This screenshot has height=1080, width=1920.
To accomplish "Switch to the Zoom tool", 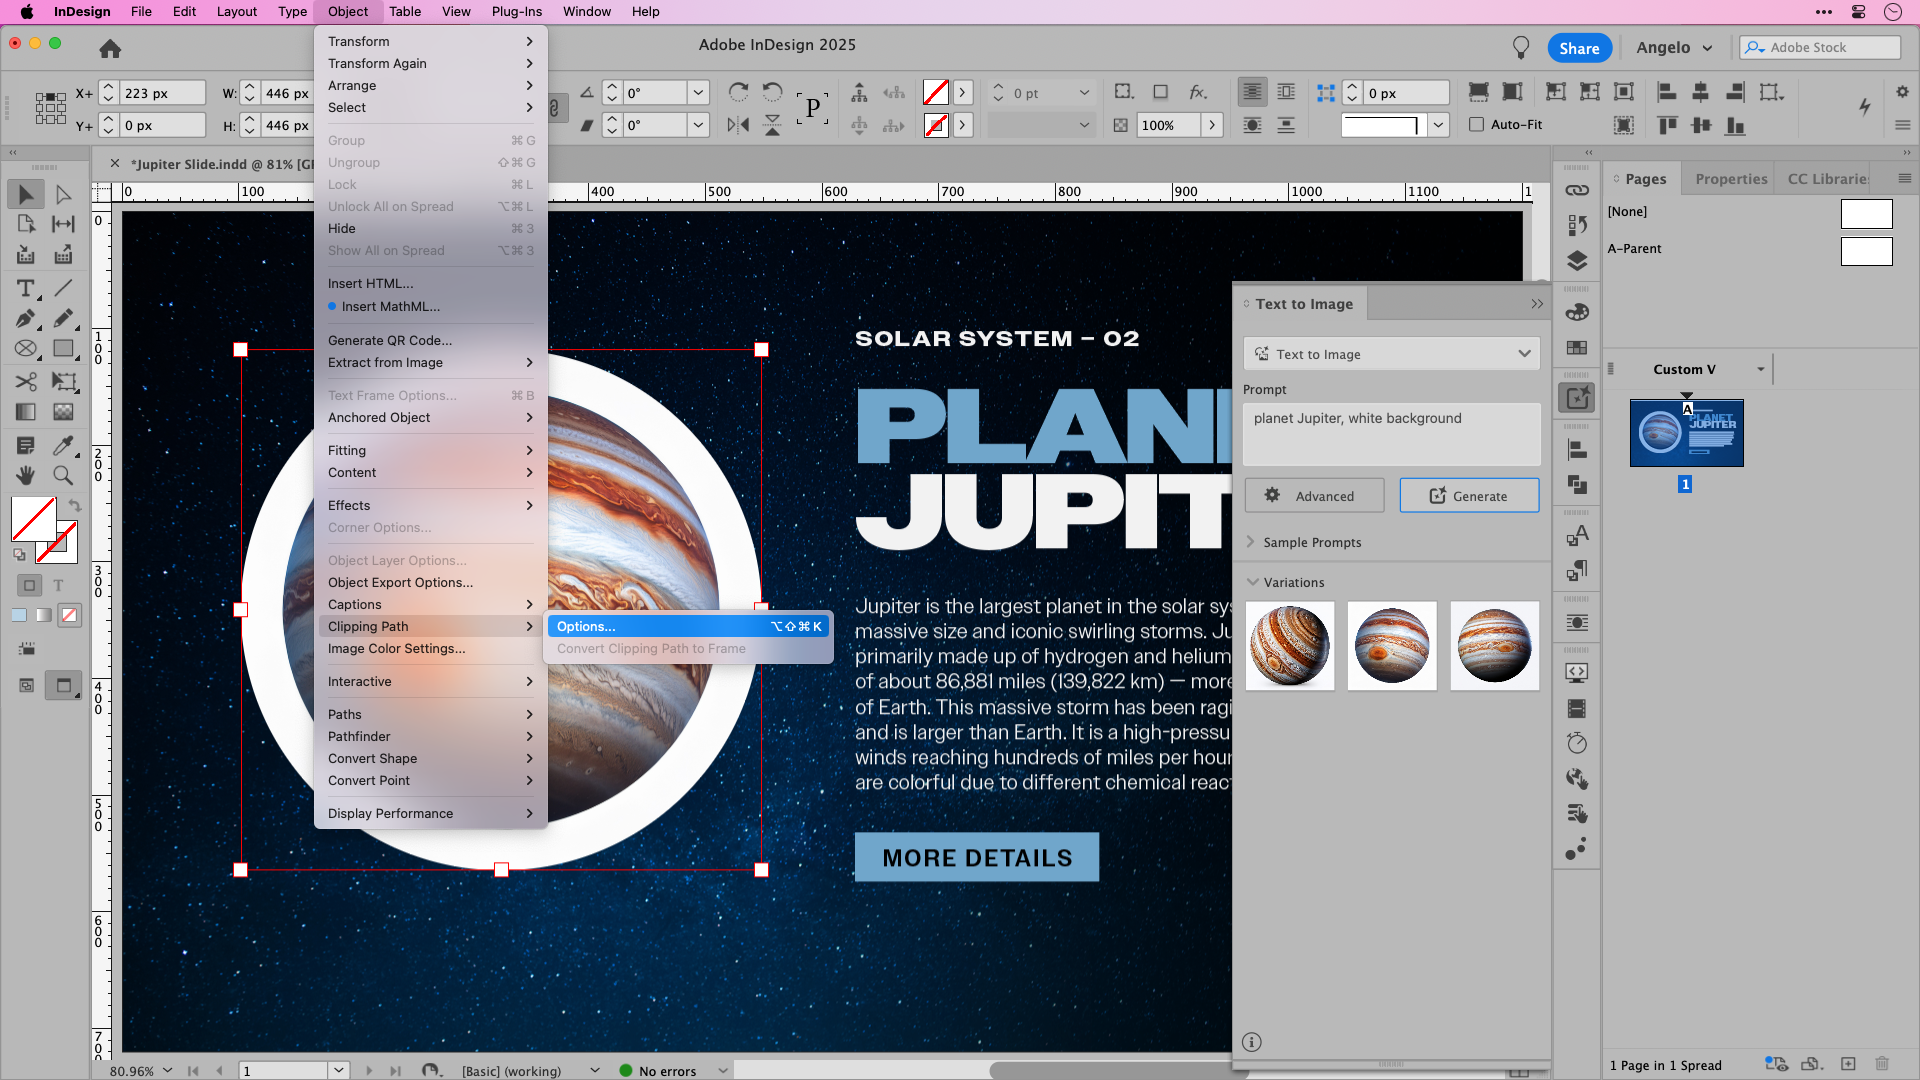I will click(64, 475).
